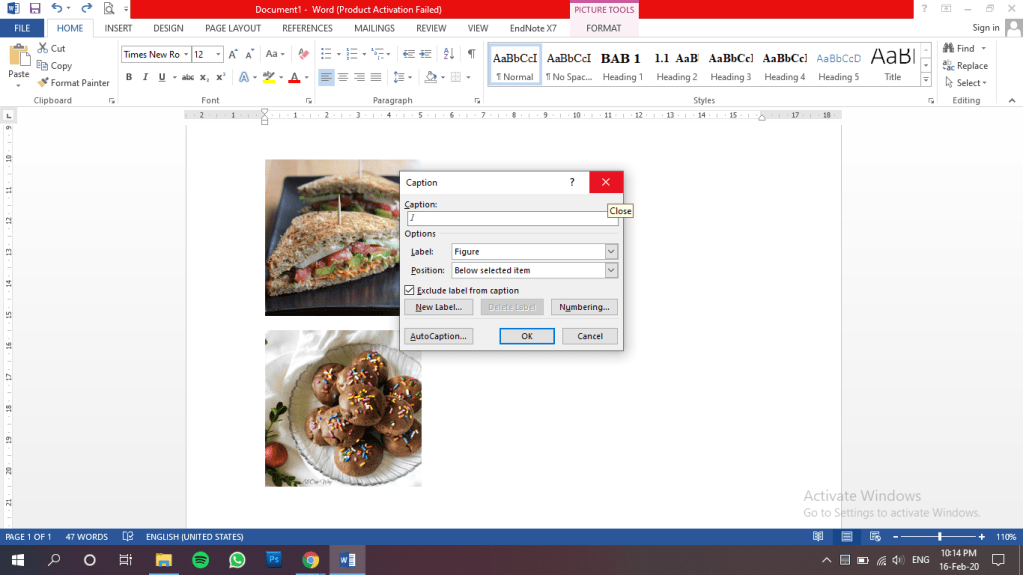The image size is (1023, 575).
Task: Click the Italic button in the Font group
Action: point(146,77)
